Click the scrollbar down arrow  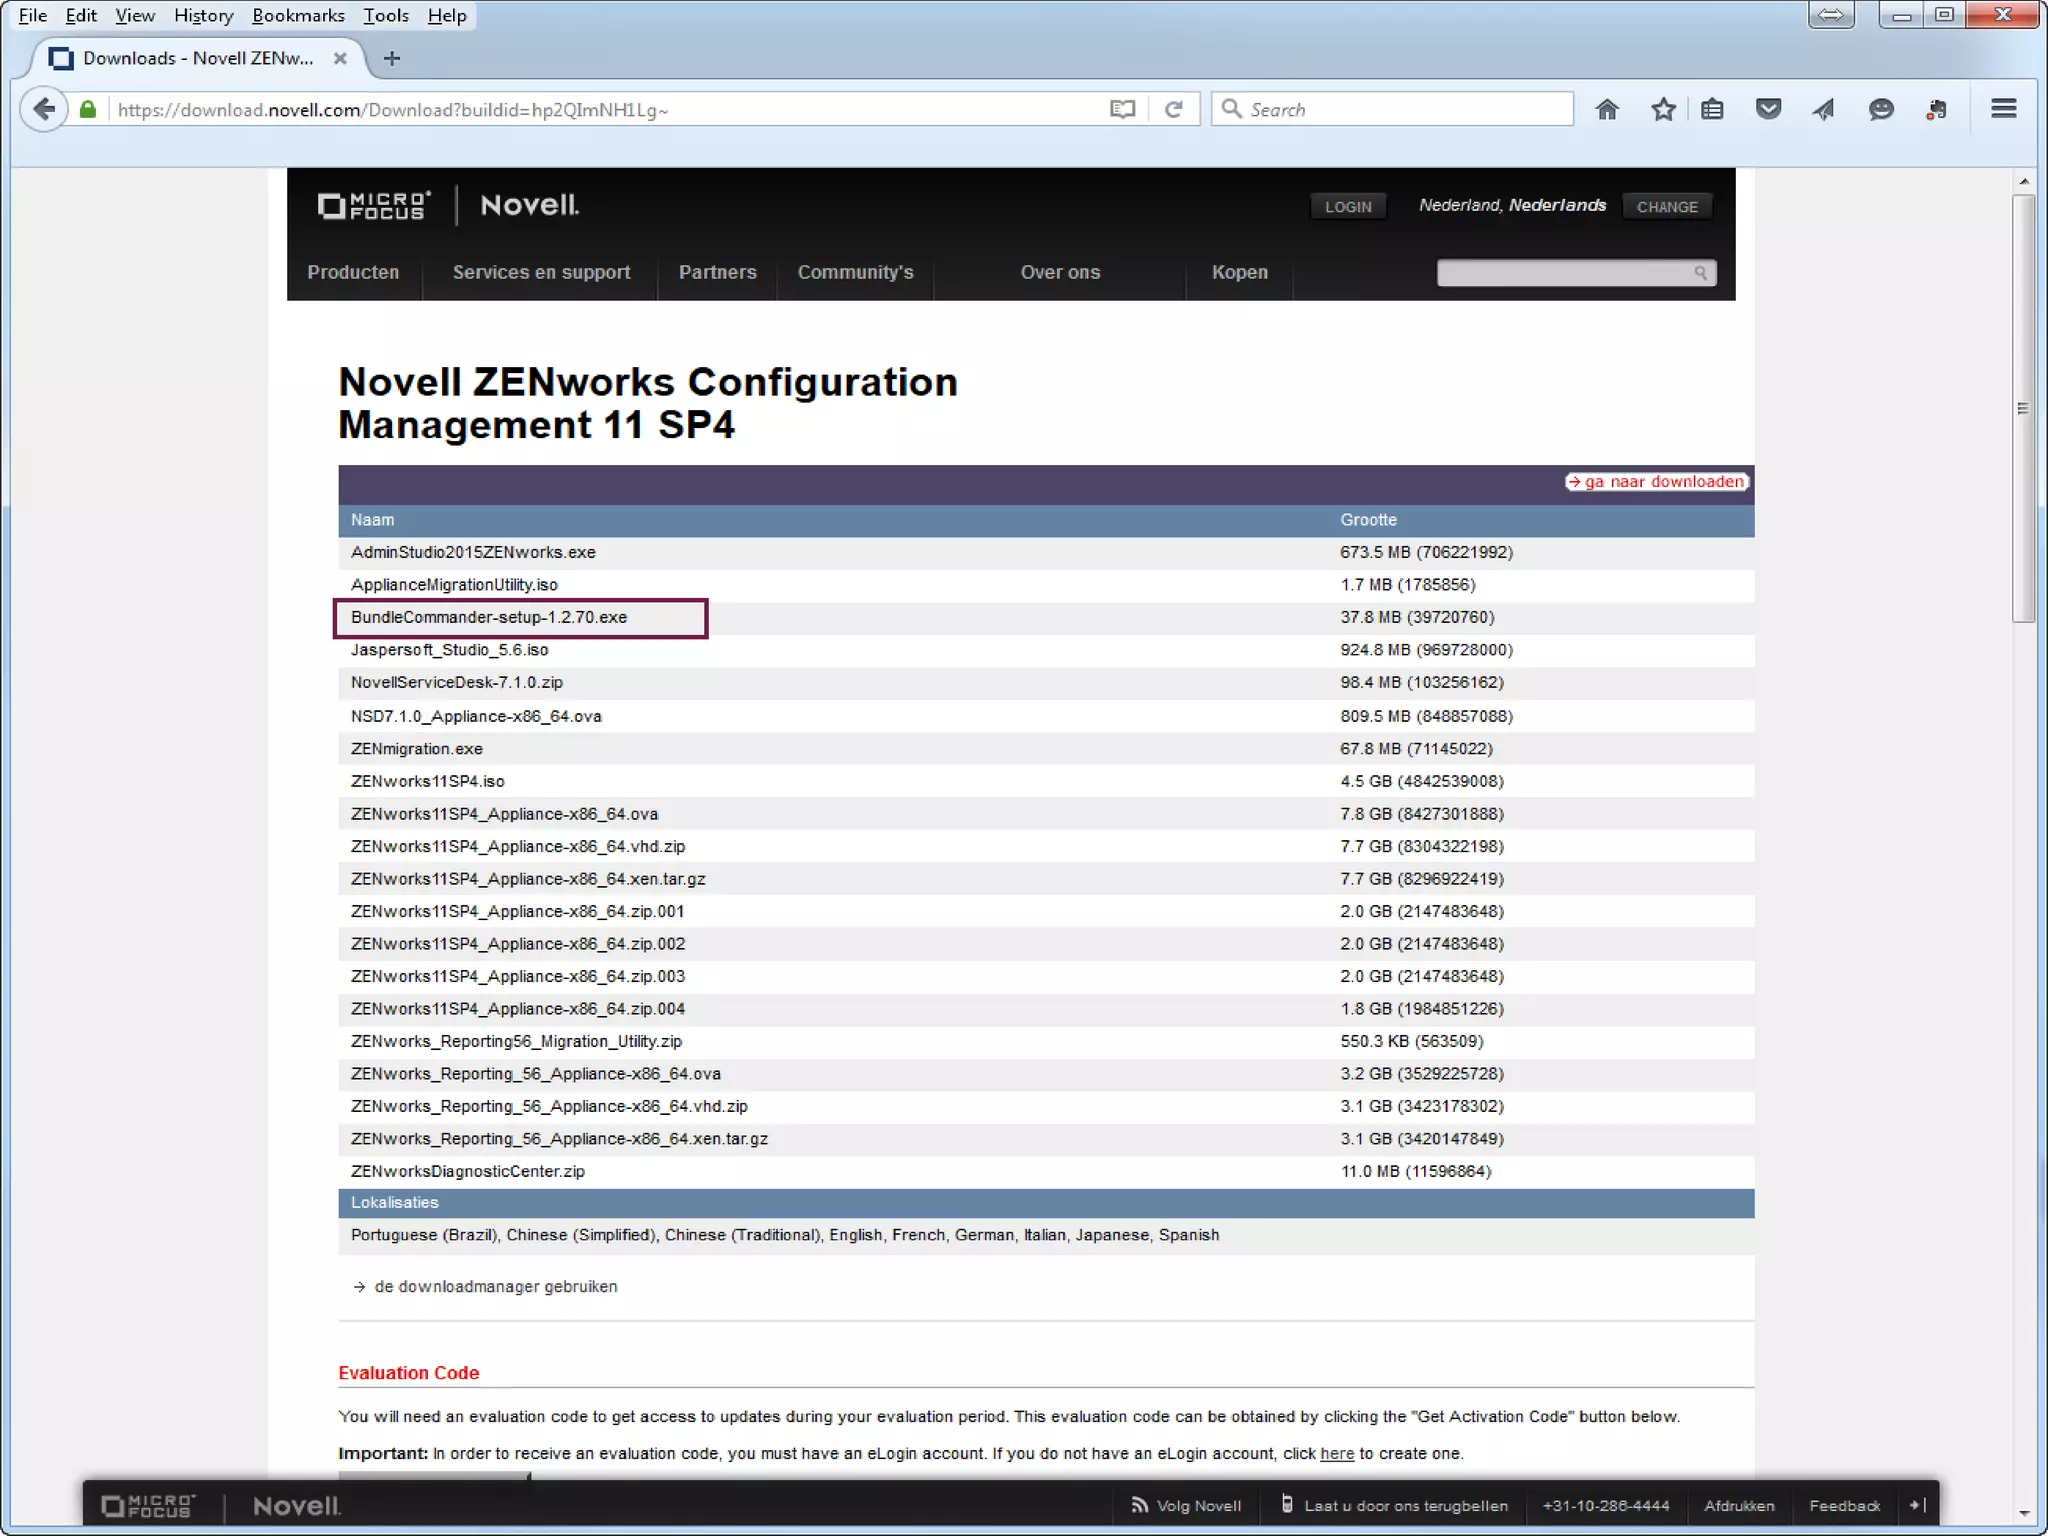pos(2023,1514)
